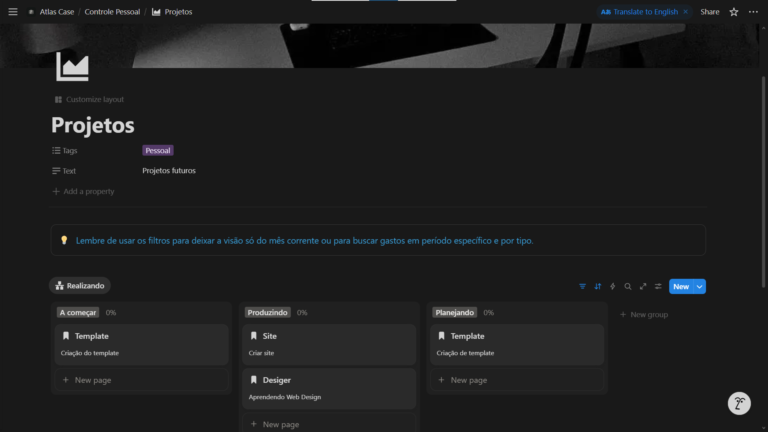Image resolution: width=768 pixels, height=432 pixels.
Task: Go to Controle Pessoal in breadcrumb
Action: pos(112,12)
